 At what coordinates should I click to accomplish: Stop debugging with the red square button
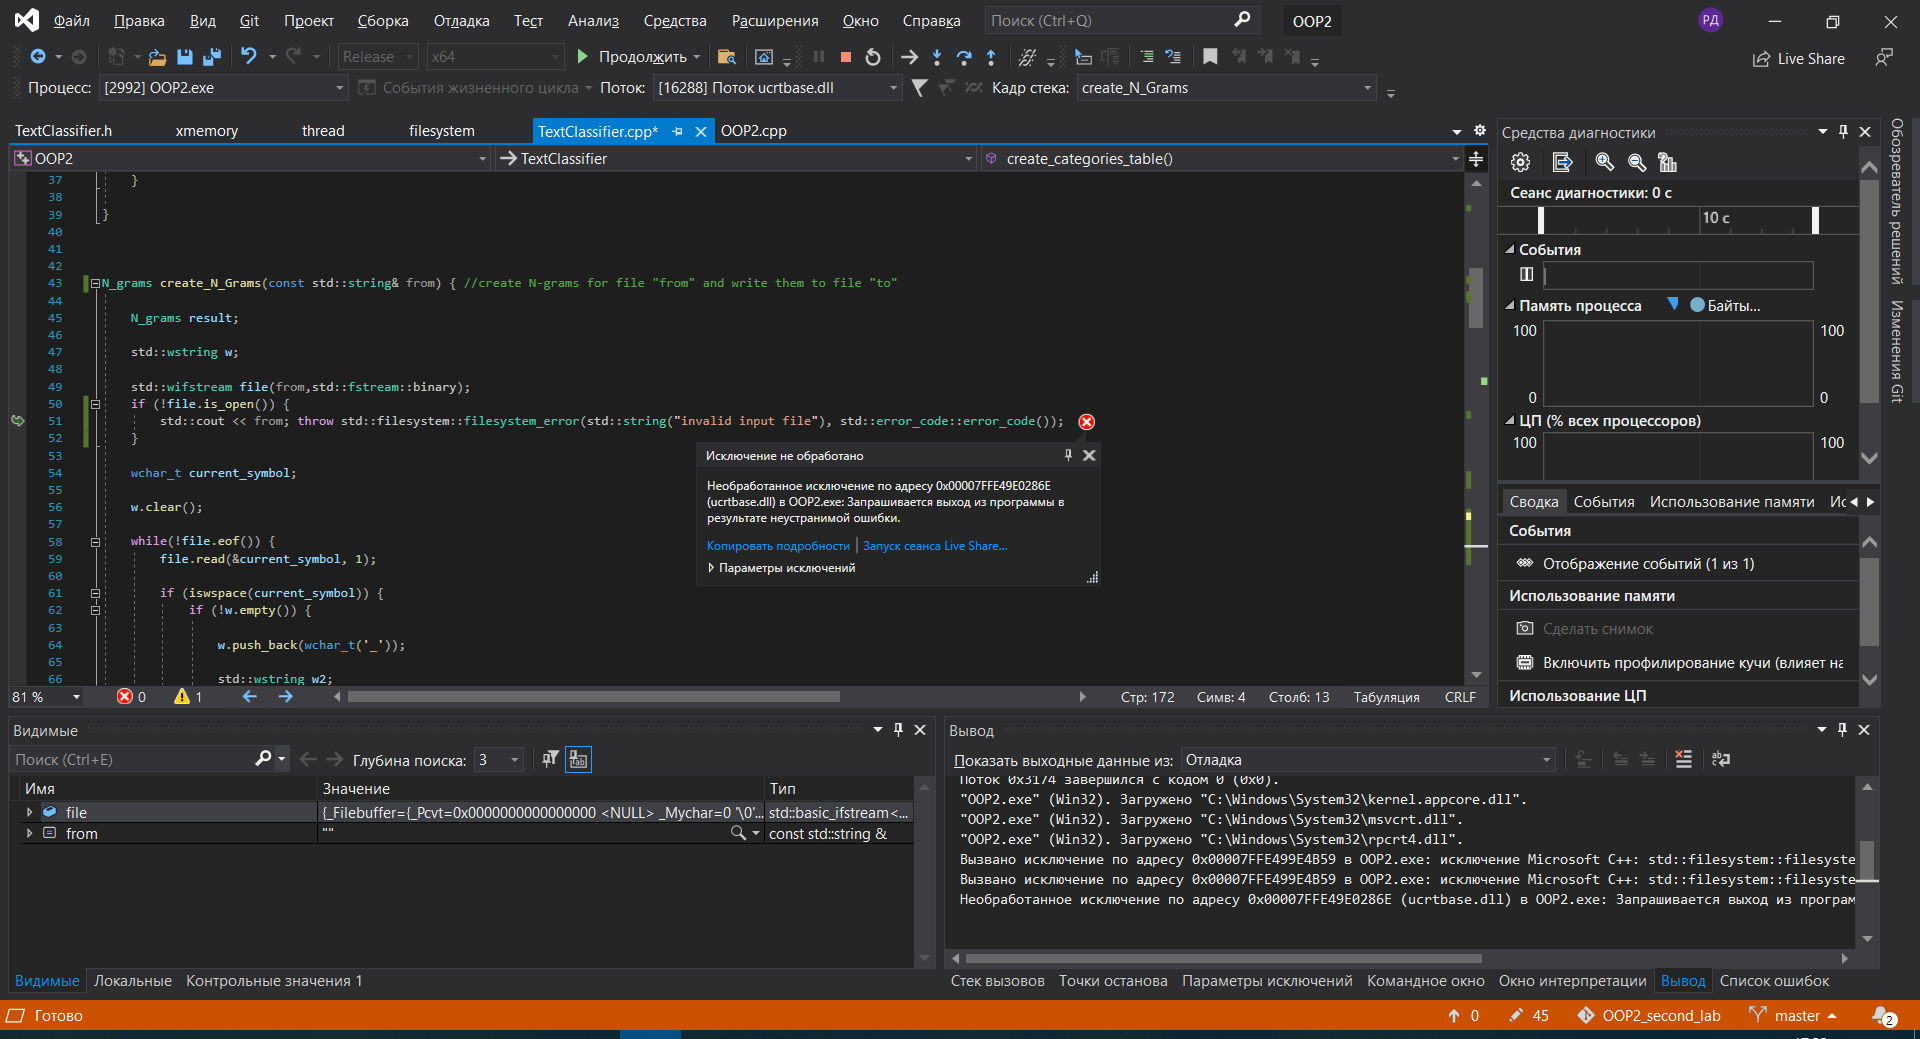point(846,57)
